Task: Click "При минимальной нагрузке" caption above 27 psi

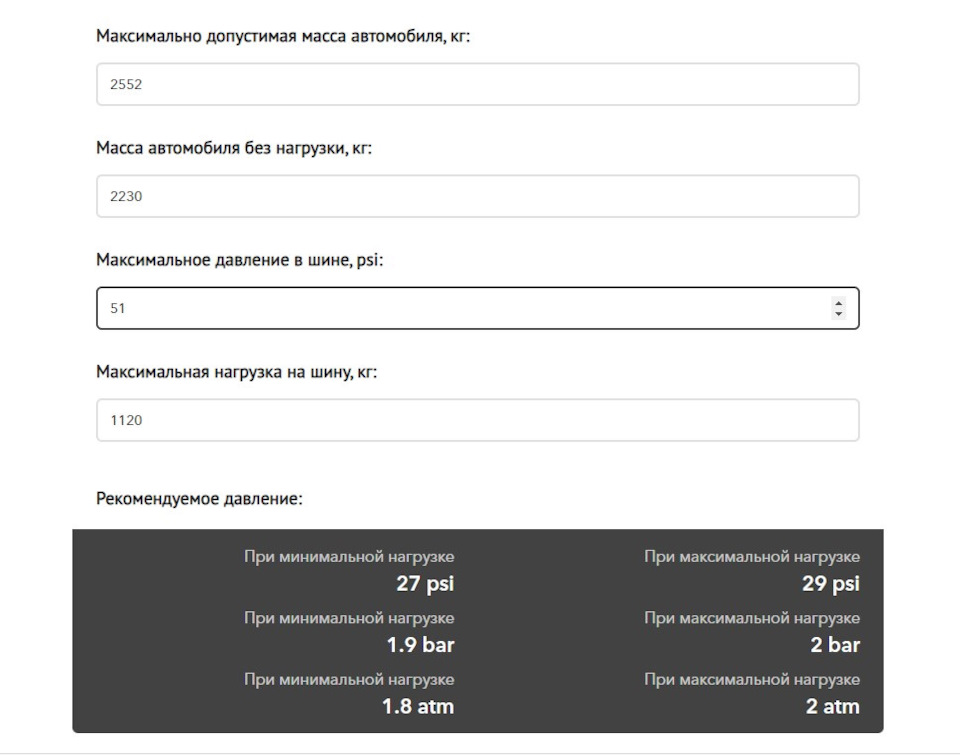Action: click(349, 557)
